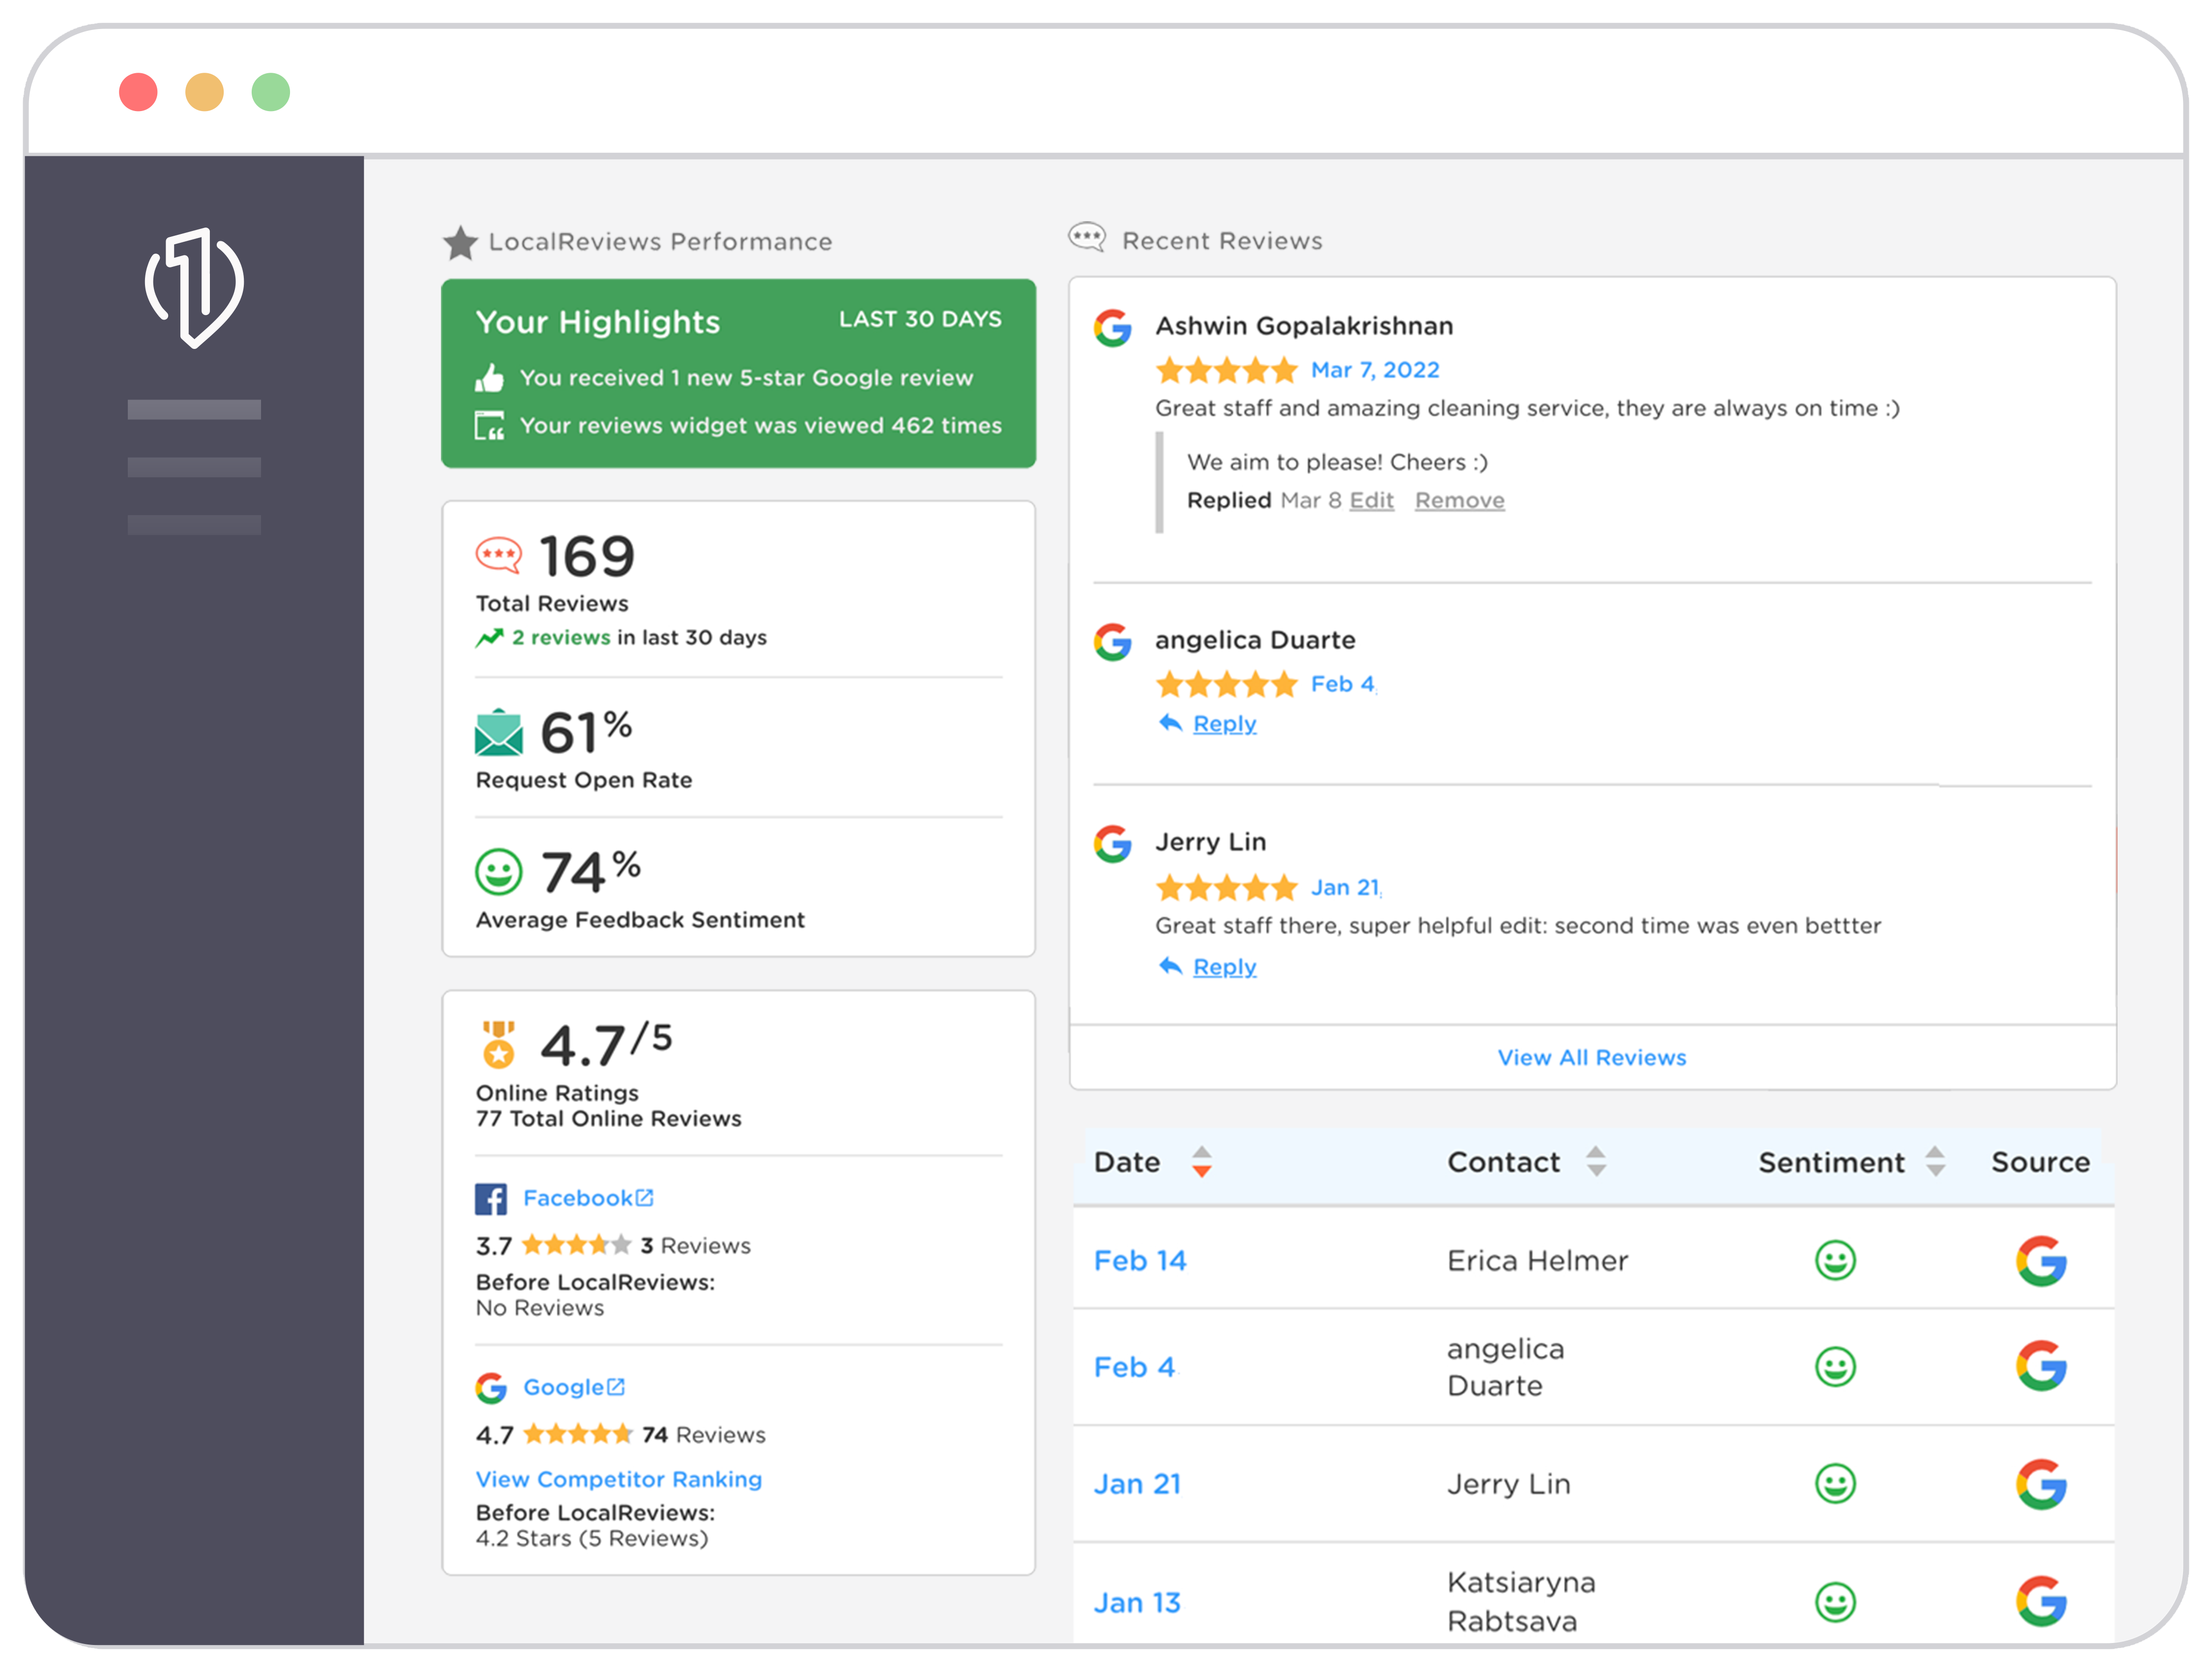Click the Google source icon in the Feb 4 row
The height and width of the screenshot is (1672, 2212).
pyautogui.click(x=2041, y=1366)
